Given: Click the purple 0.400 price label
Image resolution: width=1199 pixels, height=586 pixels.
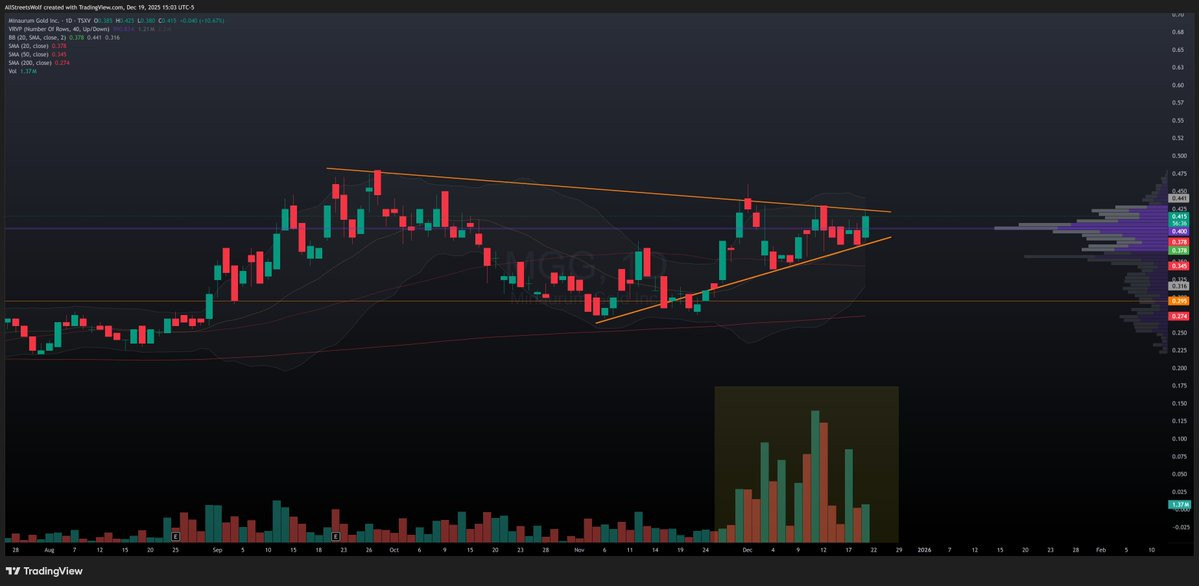Looking at the screenshot, I should [x=1178, y=231].
